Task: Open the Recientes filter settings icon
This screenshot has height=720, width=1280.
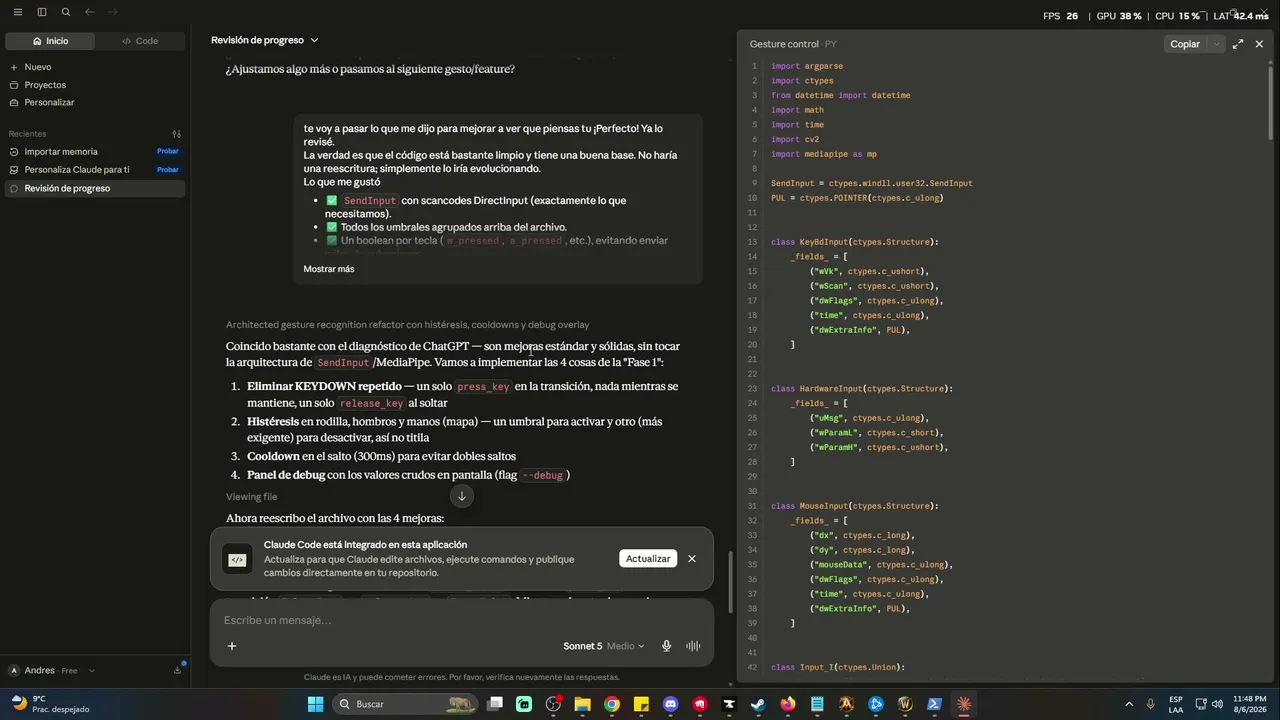Action: (x=176, y=134)
